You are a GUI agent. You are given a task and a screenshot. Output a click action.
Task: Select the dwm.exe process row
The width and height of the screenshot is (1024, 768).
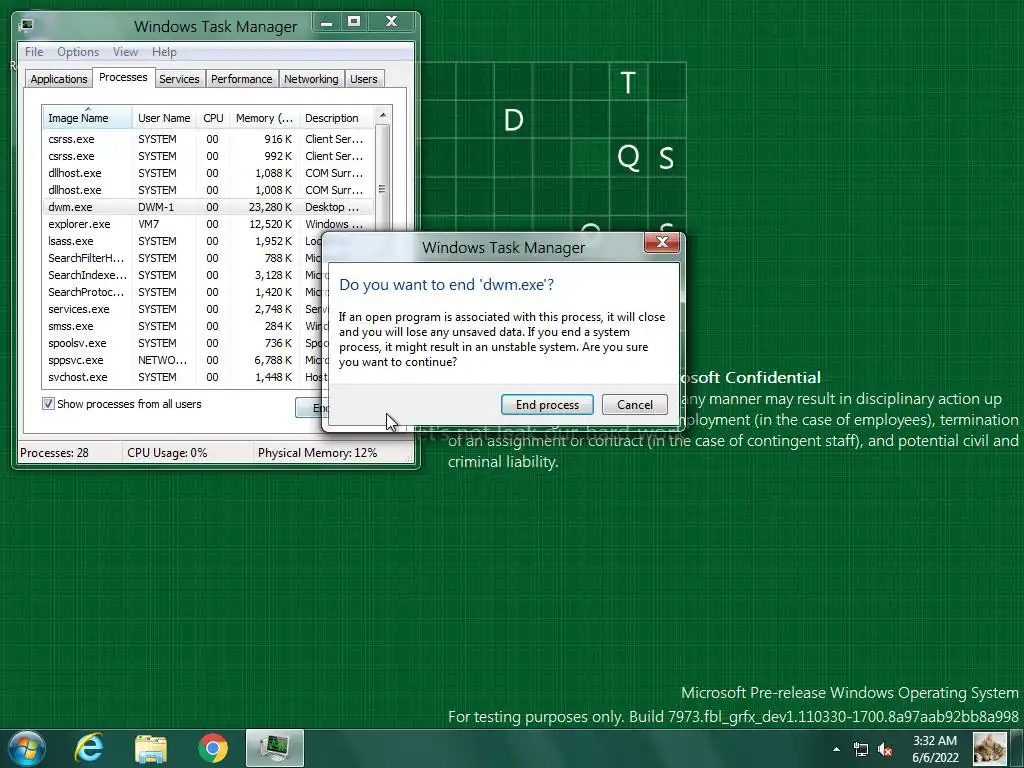pos(208,207)
